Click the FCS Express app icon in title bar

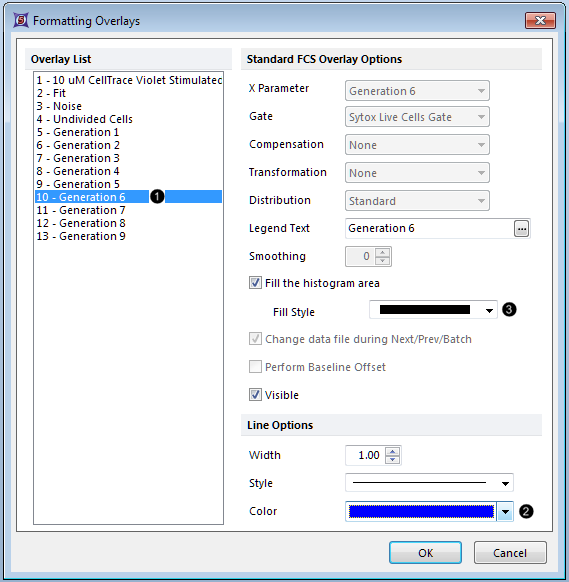21,20
